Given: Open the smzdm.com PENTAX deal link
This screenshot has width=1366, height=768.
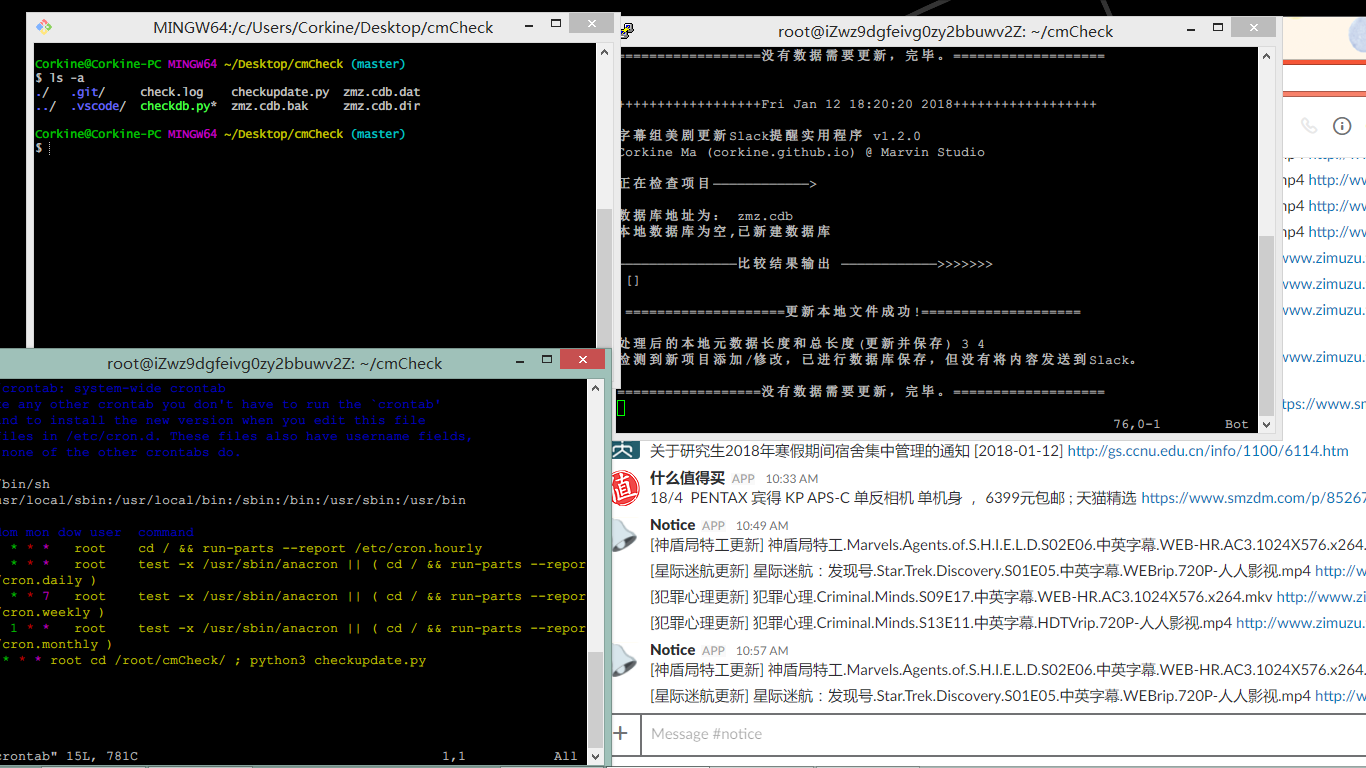Looking at the screenshot, I should 1252,497.
